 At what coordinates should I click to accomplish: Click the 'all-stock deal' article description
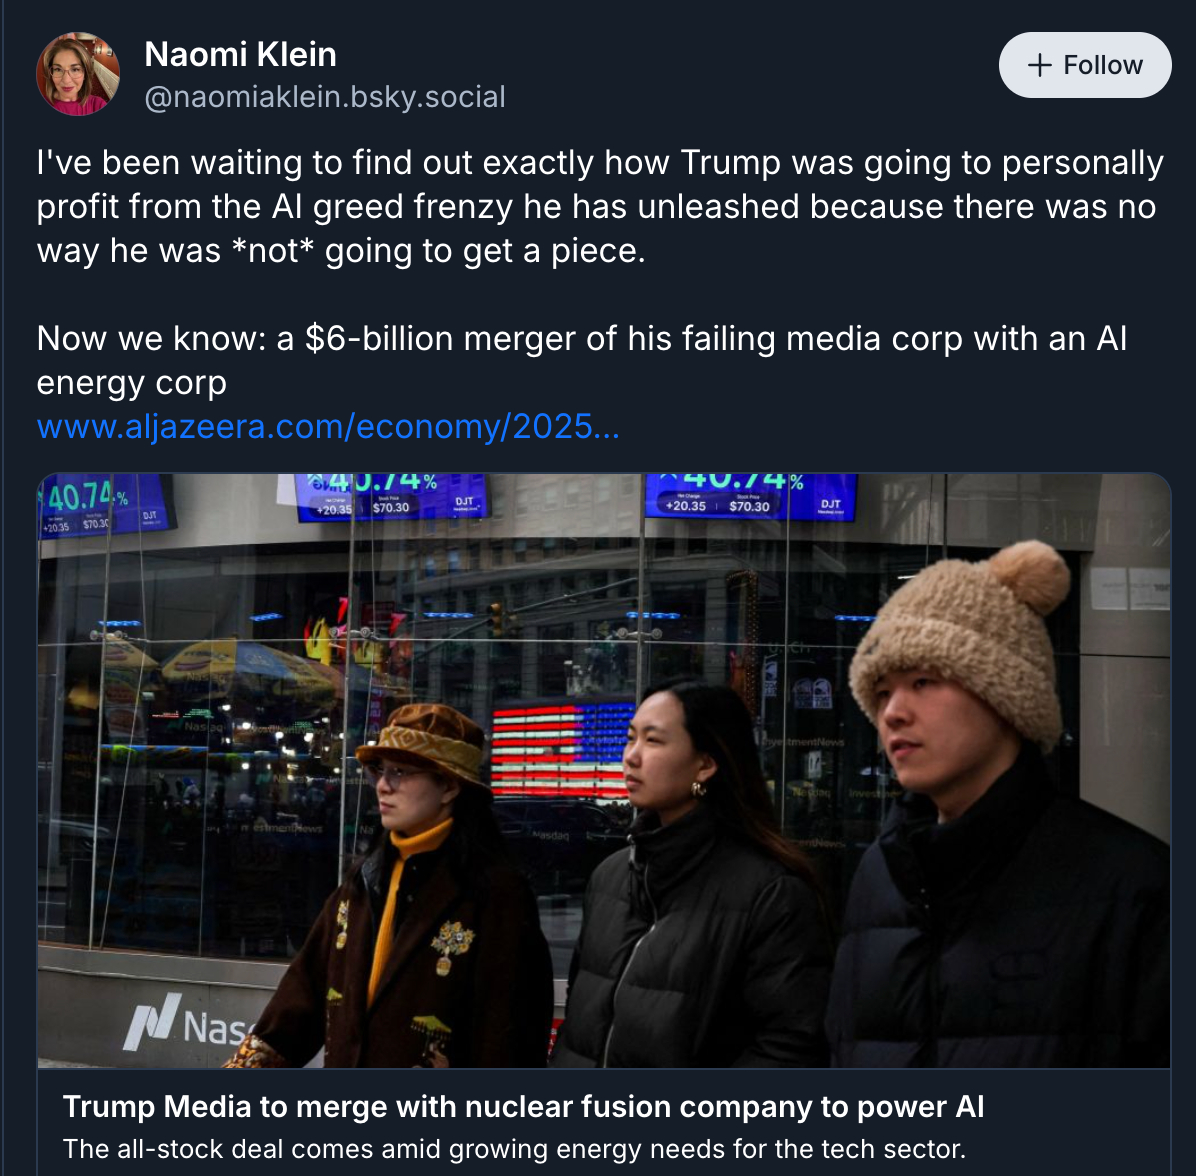(x=514, y=1149)
